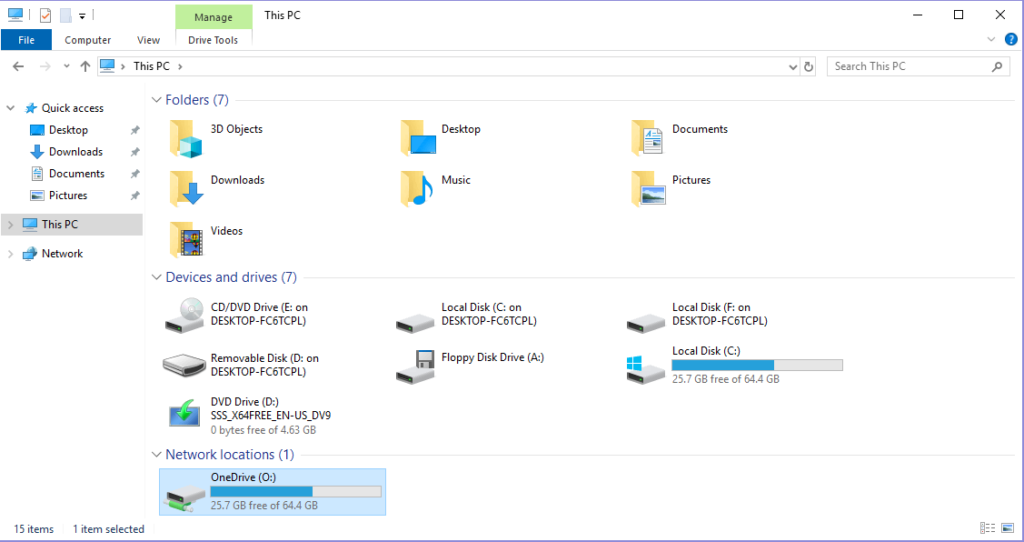Unpin Desktop from Quick access
The width and height of the screenshot is (1024, 542).
pyautogui.click(x=135, y=130)
